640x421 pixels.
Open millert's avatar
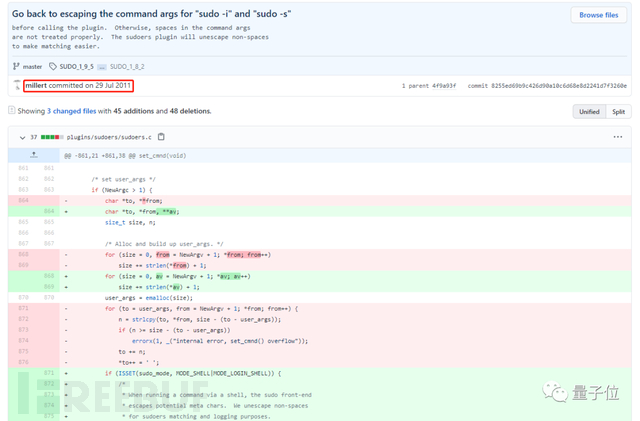[17, 85]
